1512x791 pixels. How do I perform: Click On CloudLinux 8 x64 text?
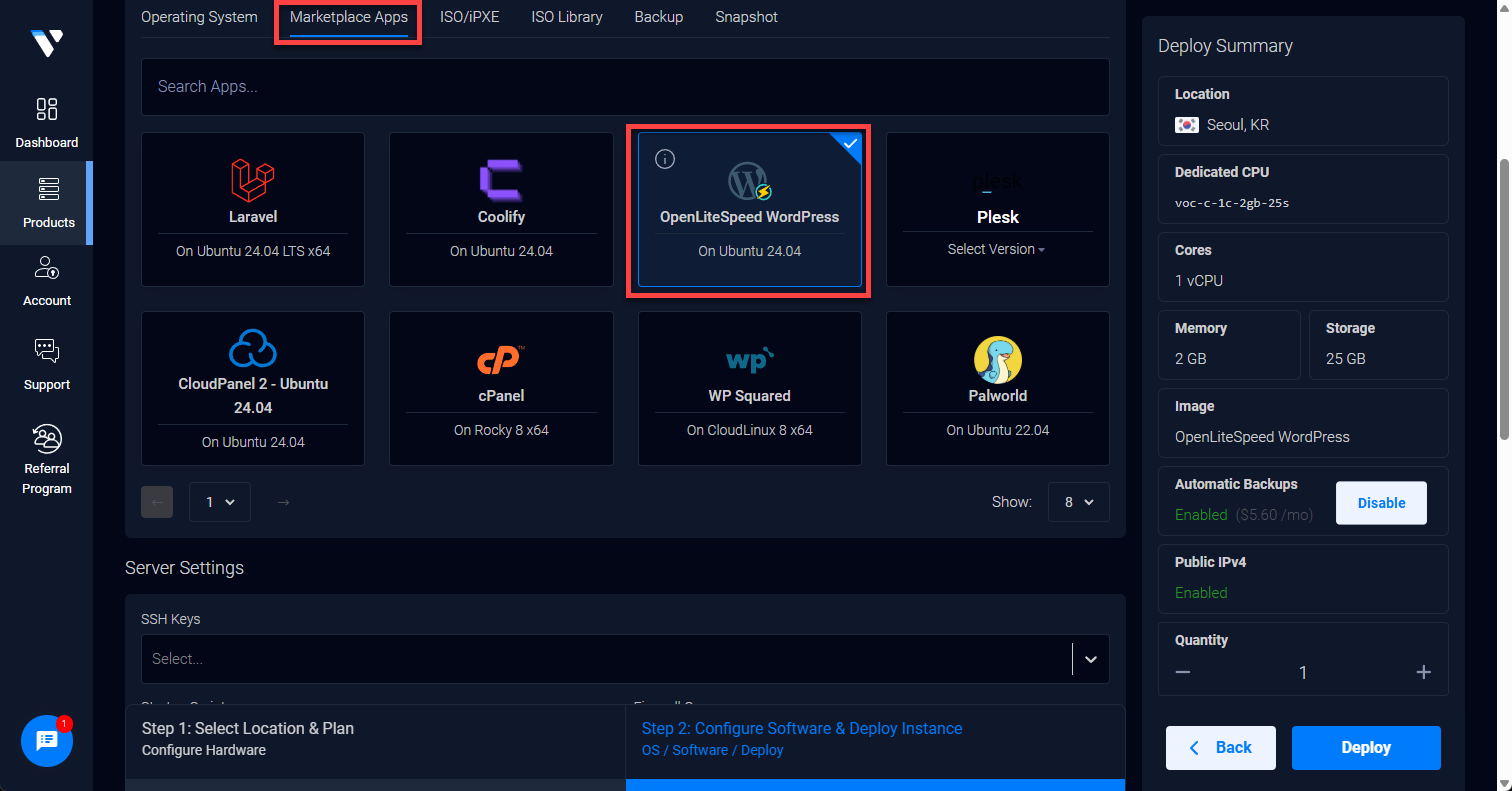(750, 430)
